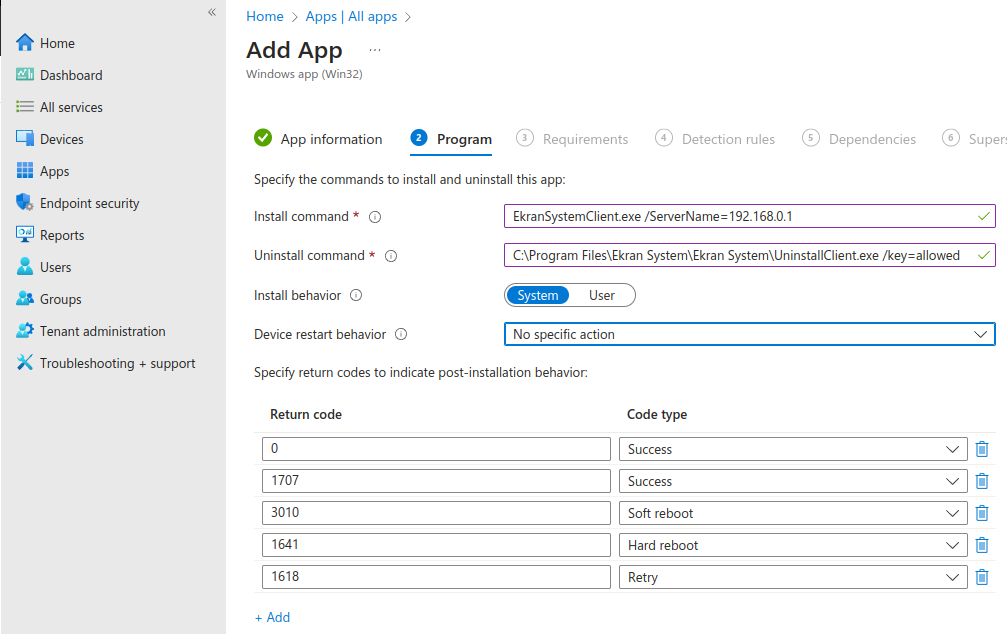
Task: Open Tenant administration in sidebar
Action: 102,331
